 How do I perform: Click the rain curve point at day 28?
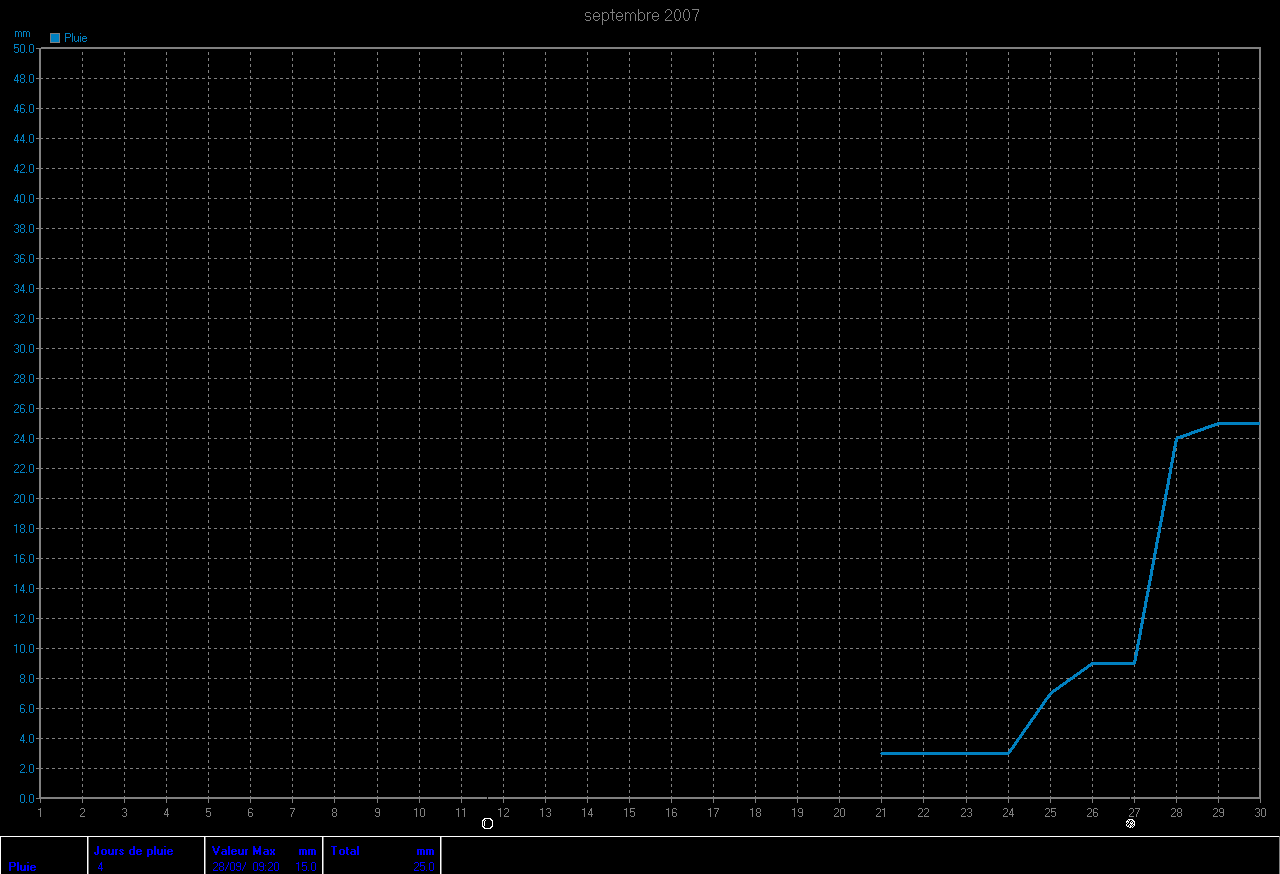pyautogui.click(x=1176, y=438)
